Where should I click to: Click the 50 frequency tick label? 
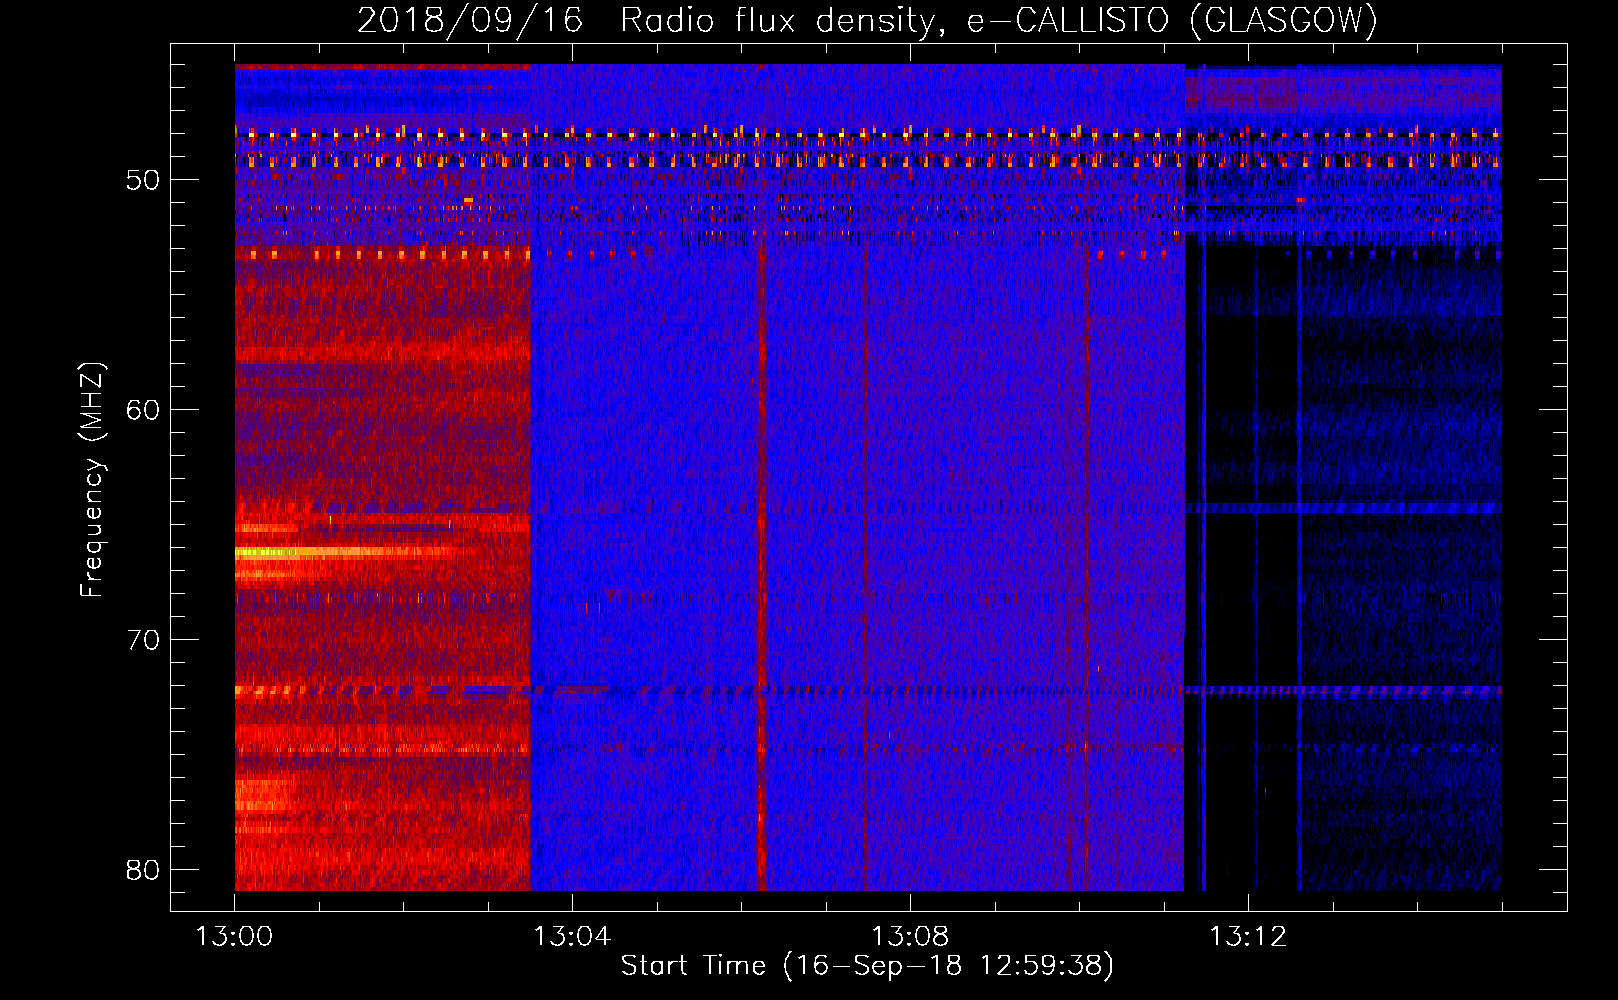point(144,181)
